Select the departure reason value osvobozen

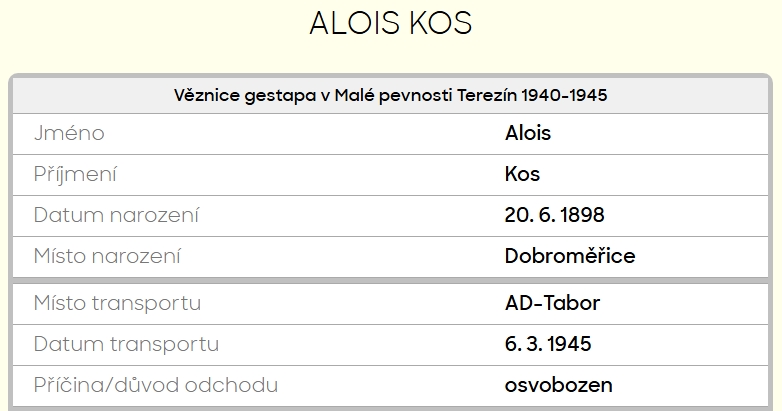pyautogui.click(x=559, y=385)
